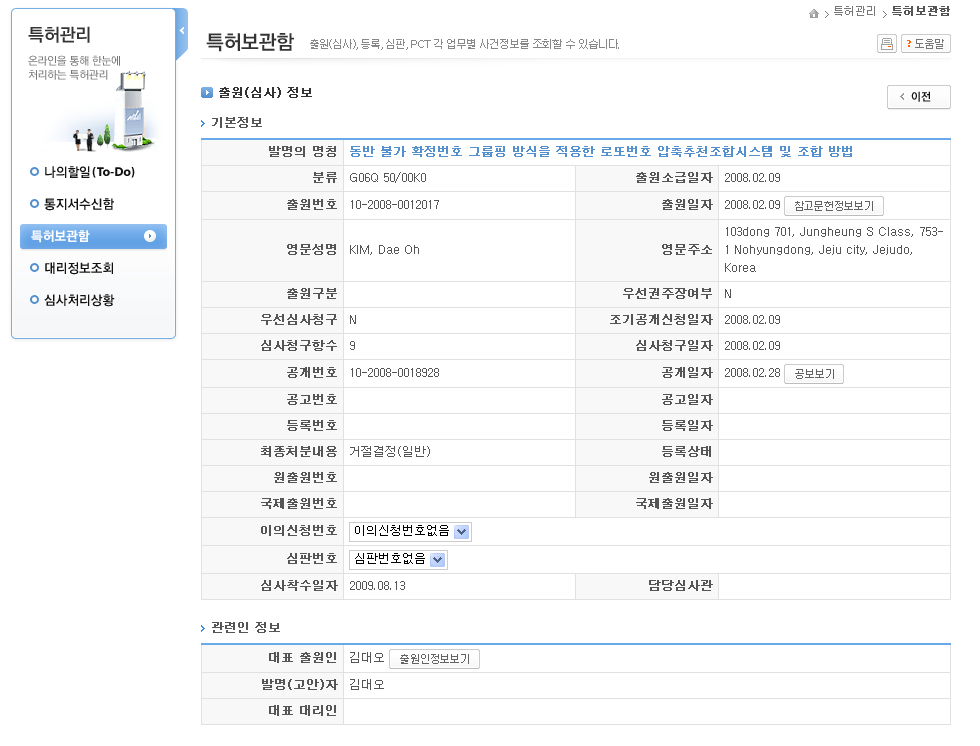Click the 공보보기 button
980x746 pixels.
point(814,374)
